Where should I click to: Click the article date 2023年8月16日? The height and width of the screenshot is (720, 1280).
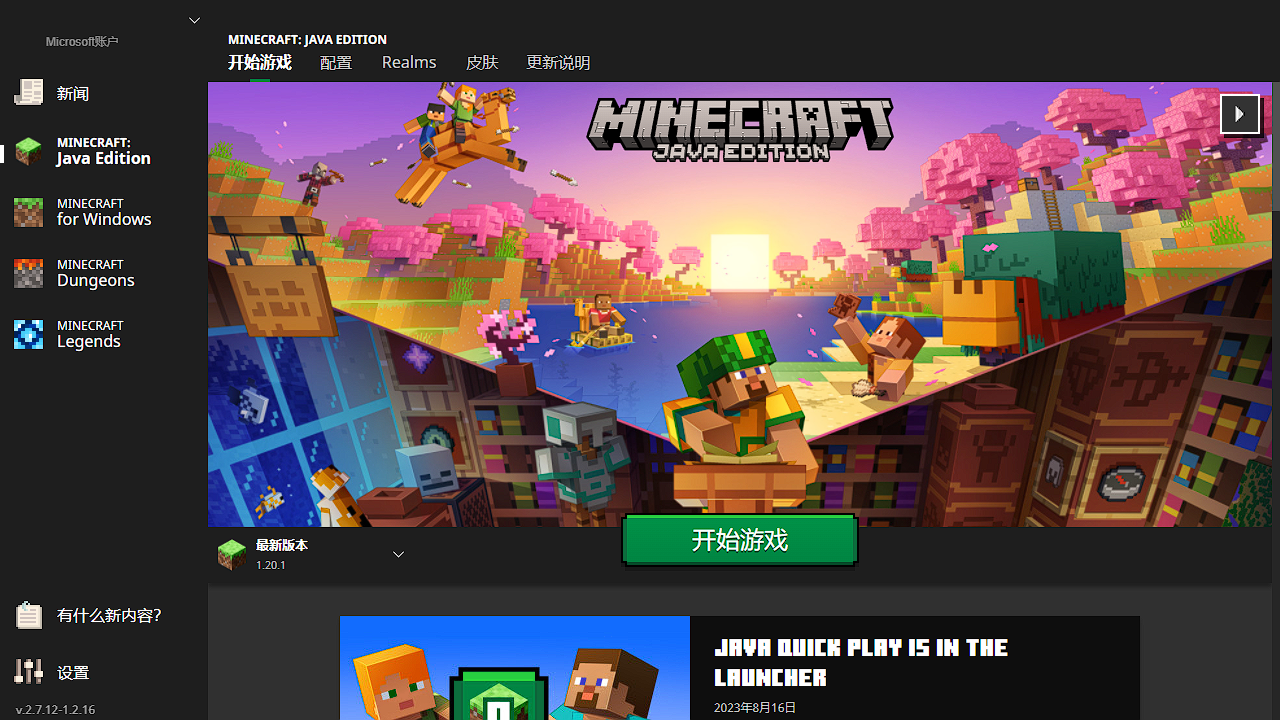[x=755, y=707]
